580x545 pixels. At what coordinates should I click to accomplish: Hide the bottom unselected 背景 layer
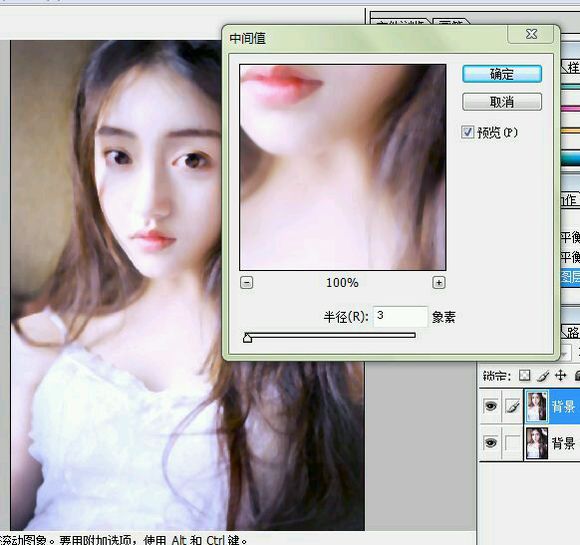(490, 443)
